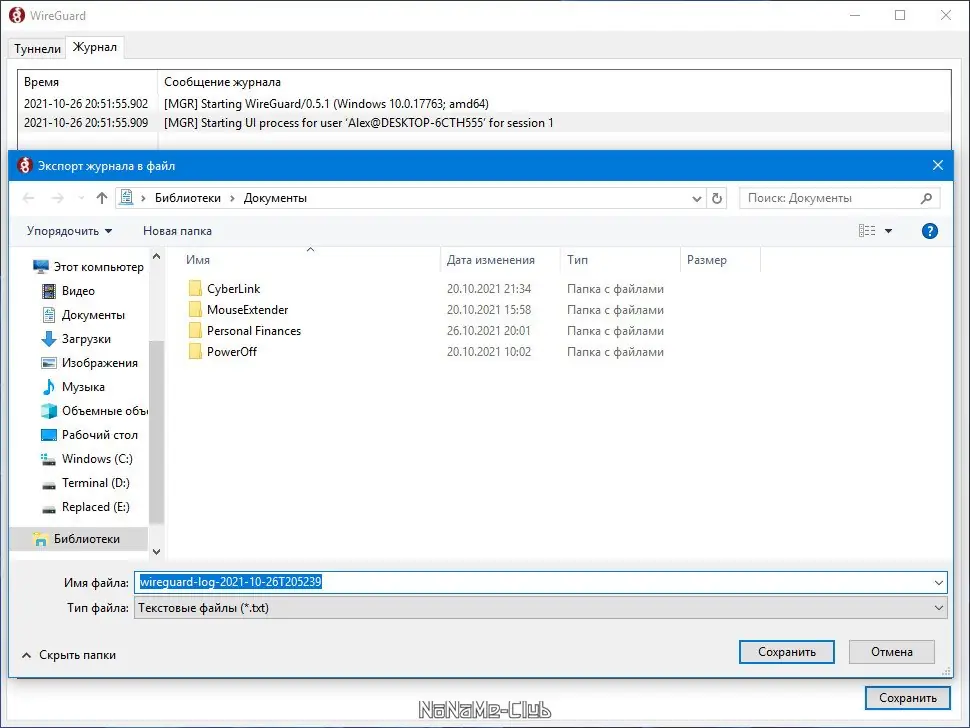The width and height of the screenshot is (970, 728).
Task: Open the Упорядочить menu
Action: click(x=69, y=231)
